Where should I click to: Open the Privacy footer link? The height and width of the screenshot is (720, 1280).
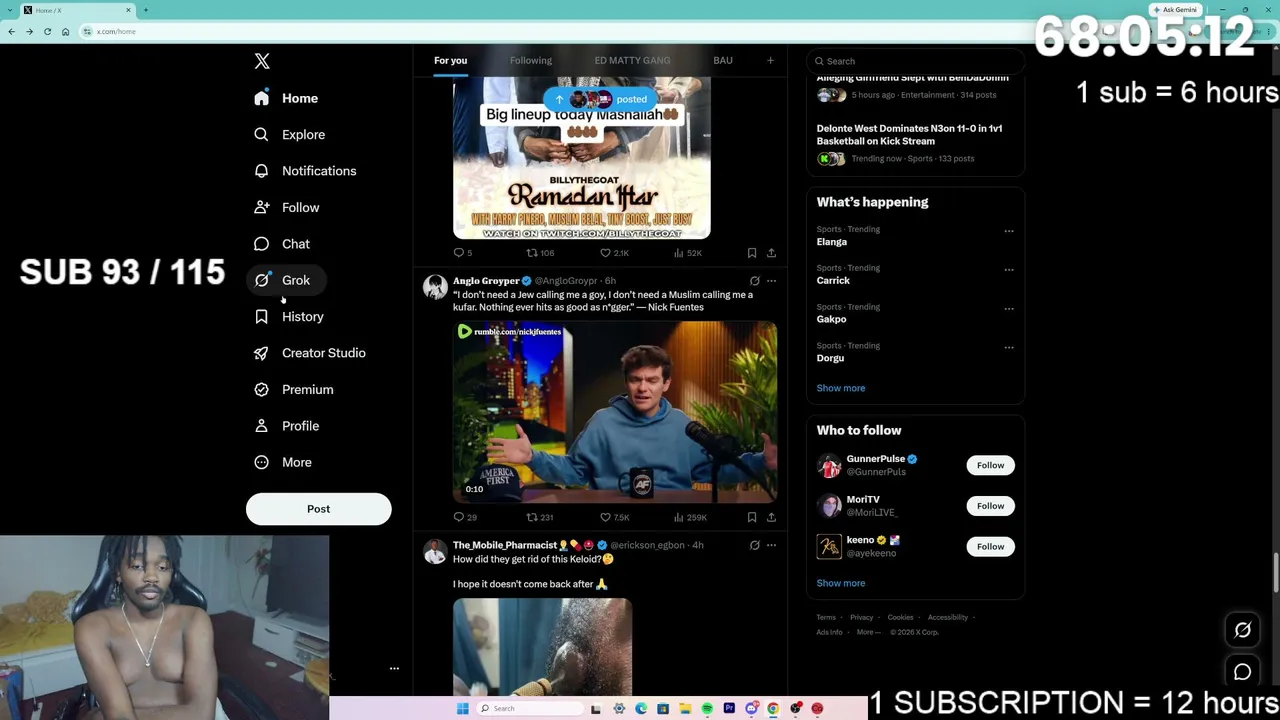pyautogui.click(x=861, y=618)
